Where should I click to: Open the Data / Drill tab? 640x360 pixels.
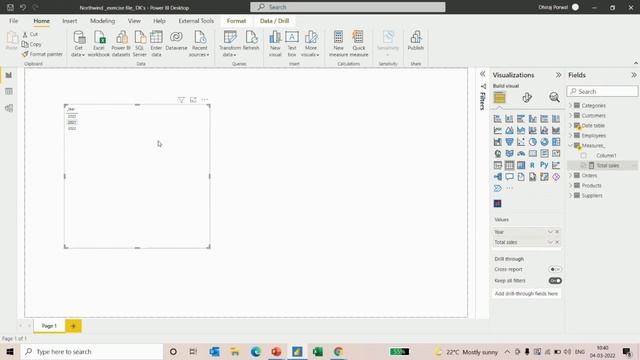coord(274,21)
